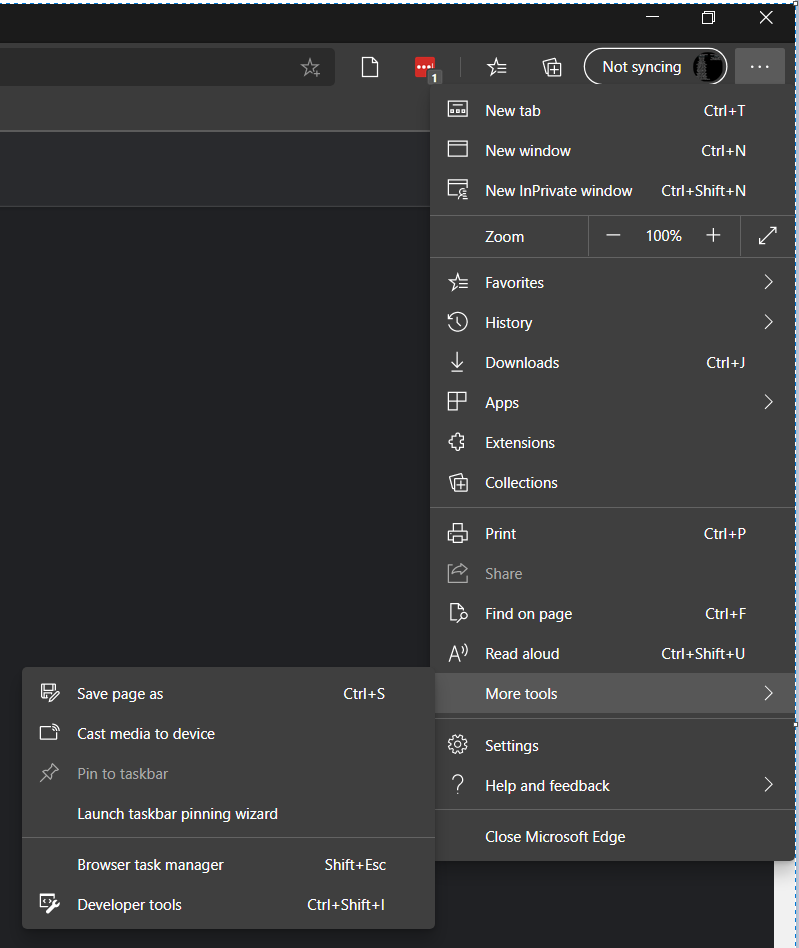
Task: Open Downloads from the menu
Action: pyautogui.click(x=612, y=363)
